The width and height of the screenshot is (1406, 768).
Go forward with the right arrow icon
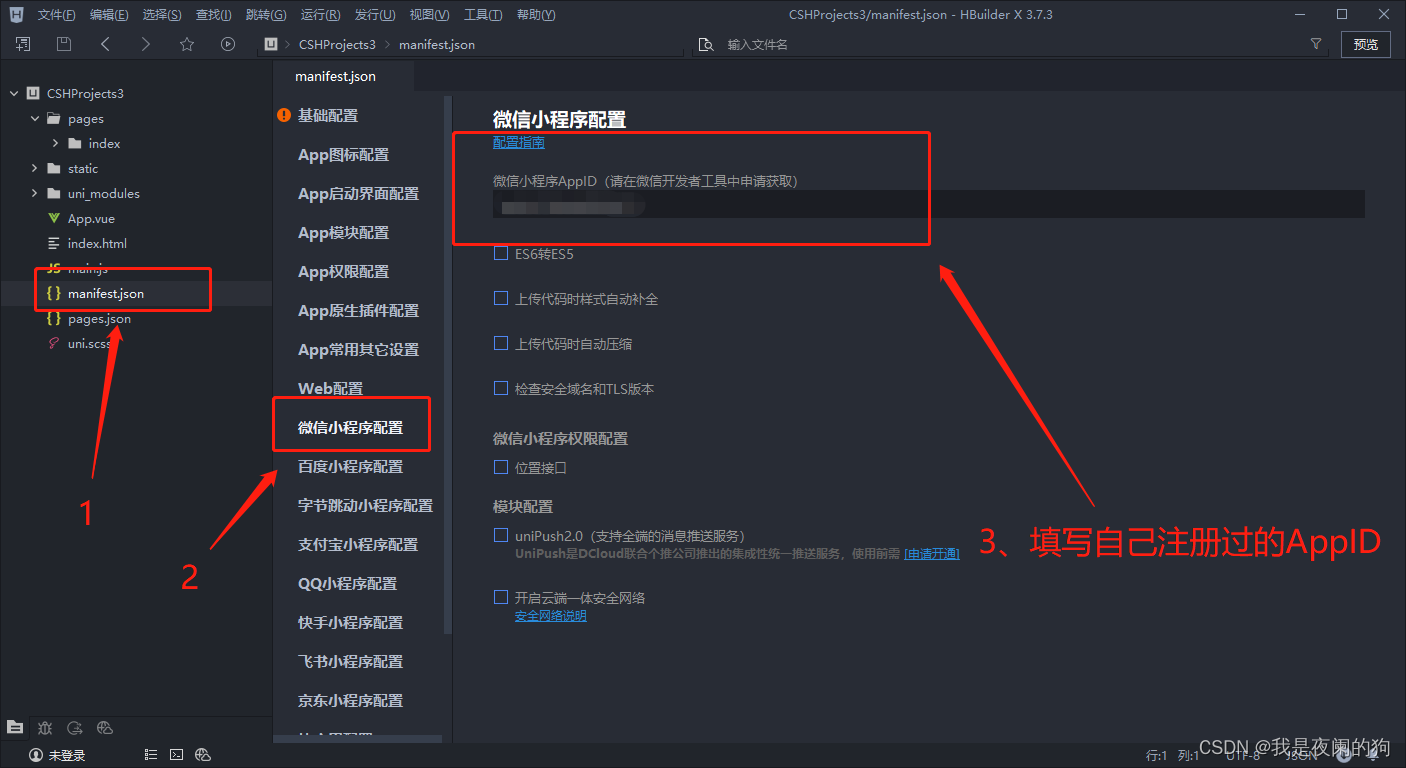pyautogui.click(x=146, y=44)
